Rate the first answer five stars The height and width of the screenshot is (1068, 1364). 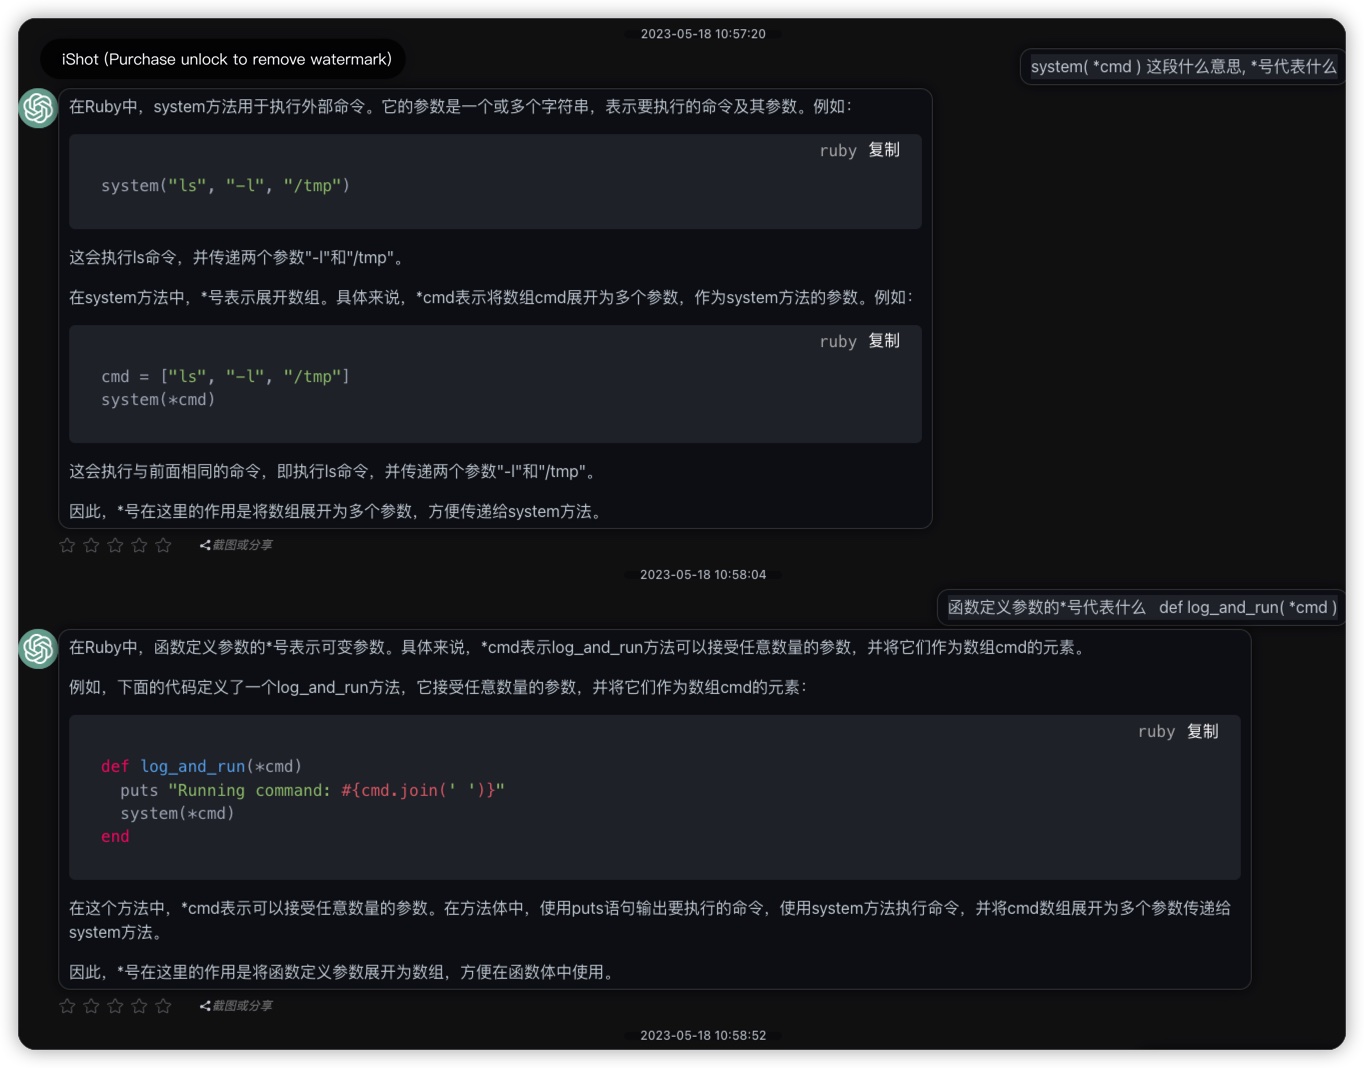[163, 545]
